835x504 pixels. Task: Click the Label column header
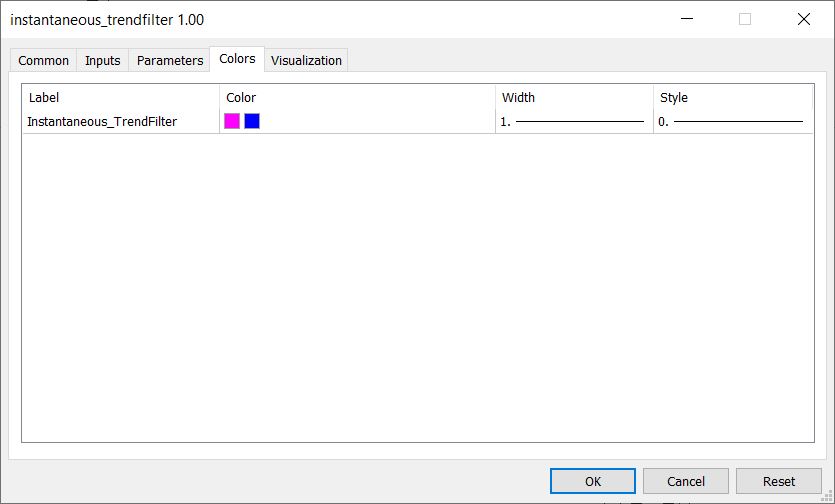(121, 97)
